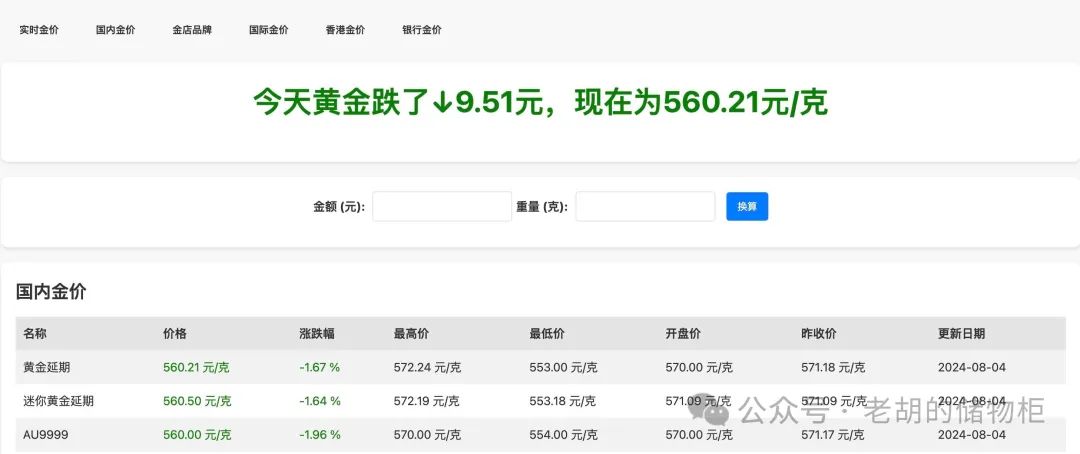Click the 名称 column header
This screenshot has height=454, width=1080.
[x=35, y=333]
